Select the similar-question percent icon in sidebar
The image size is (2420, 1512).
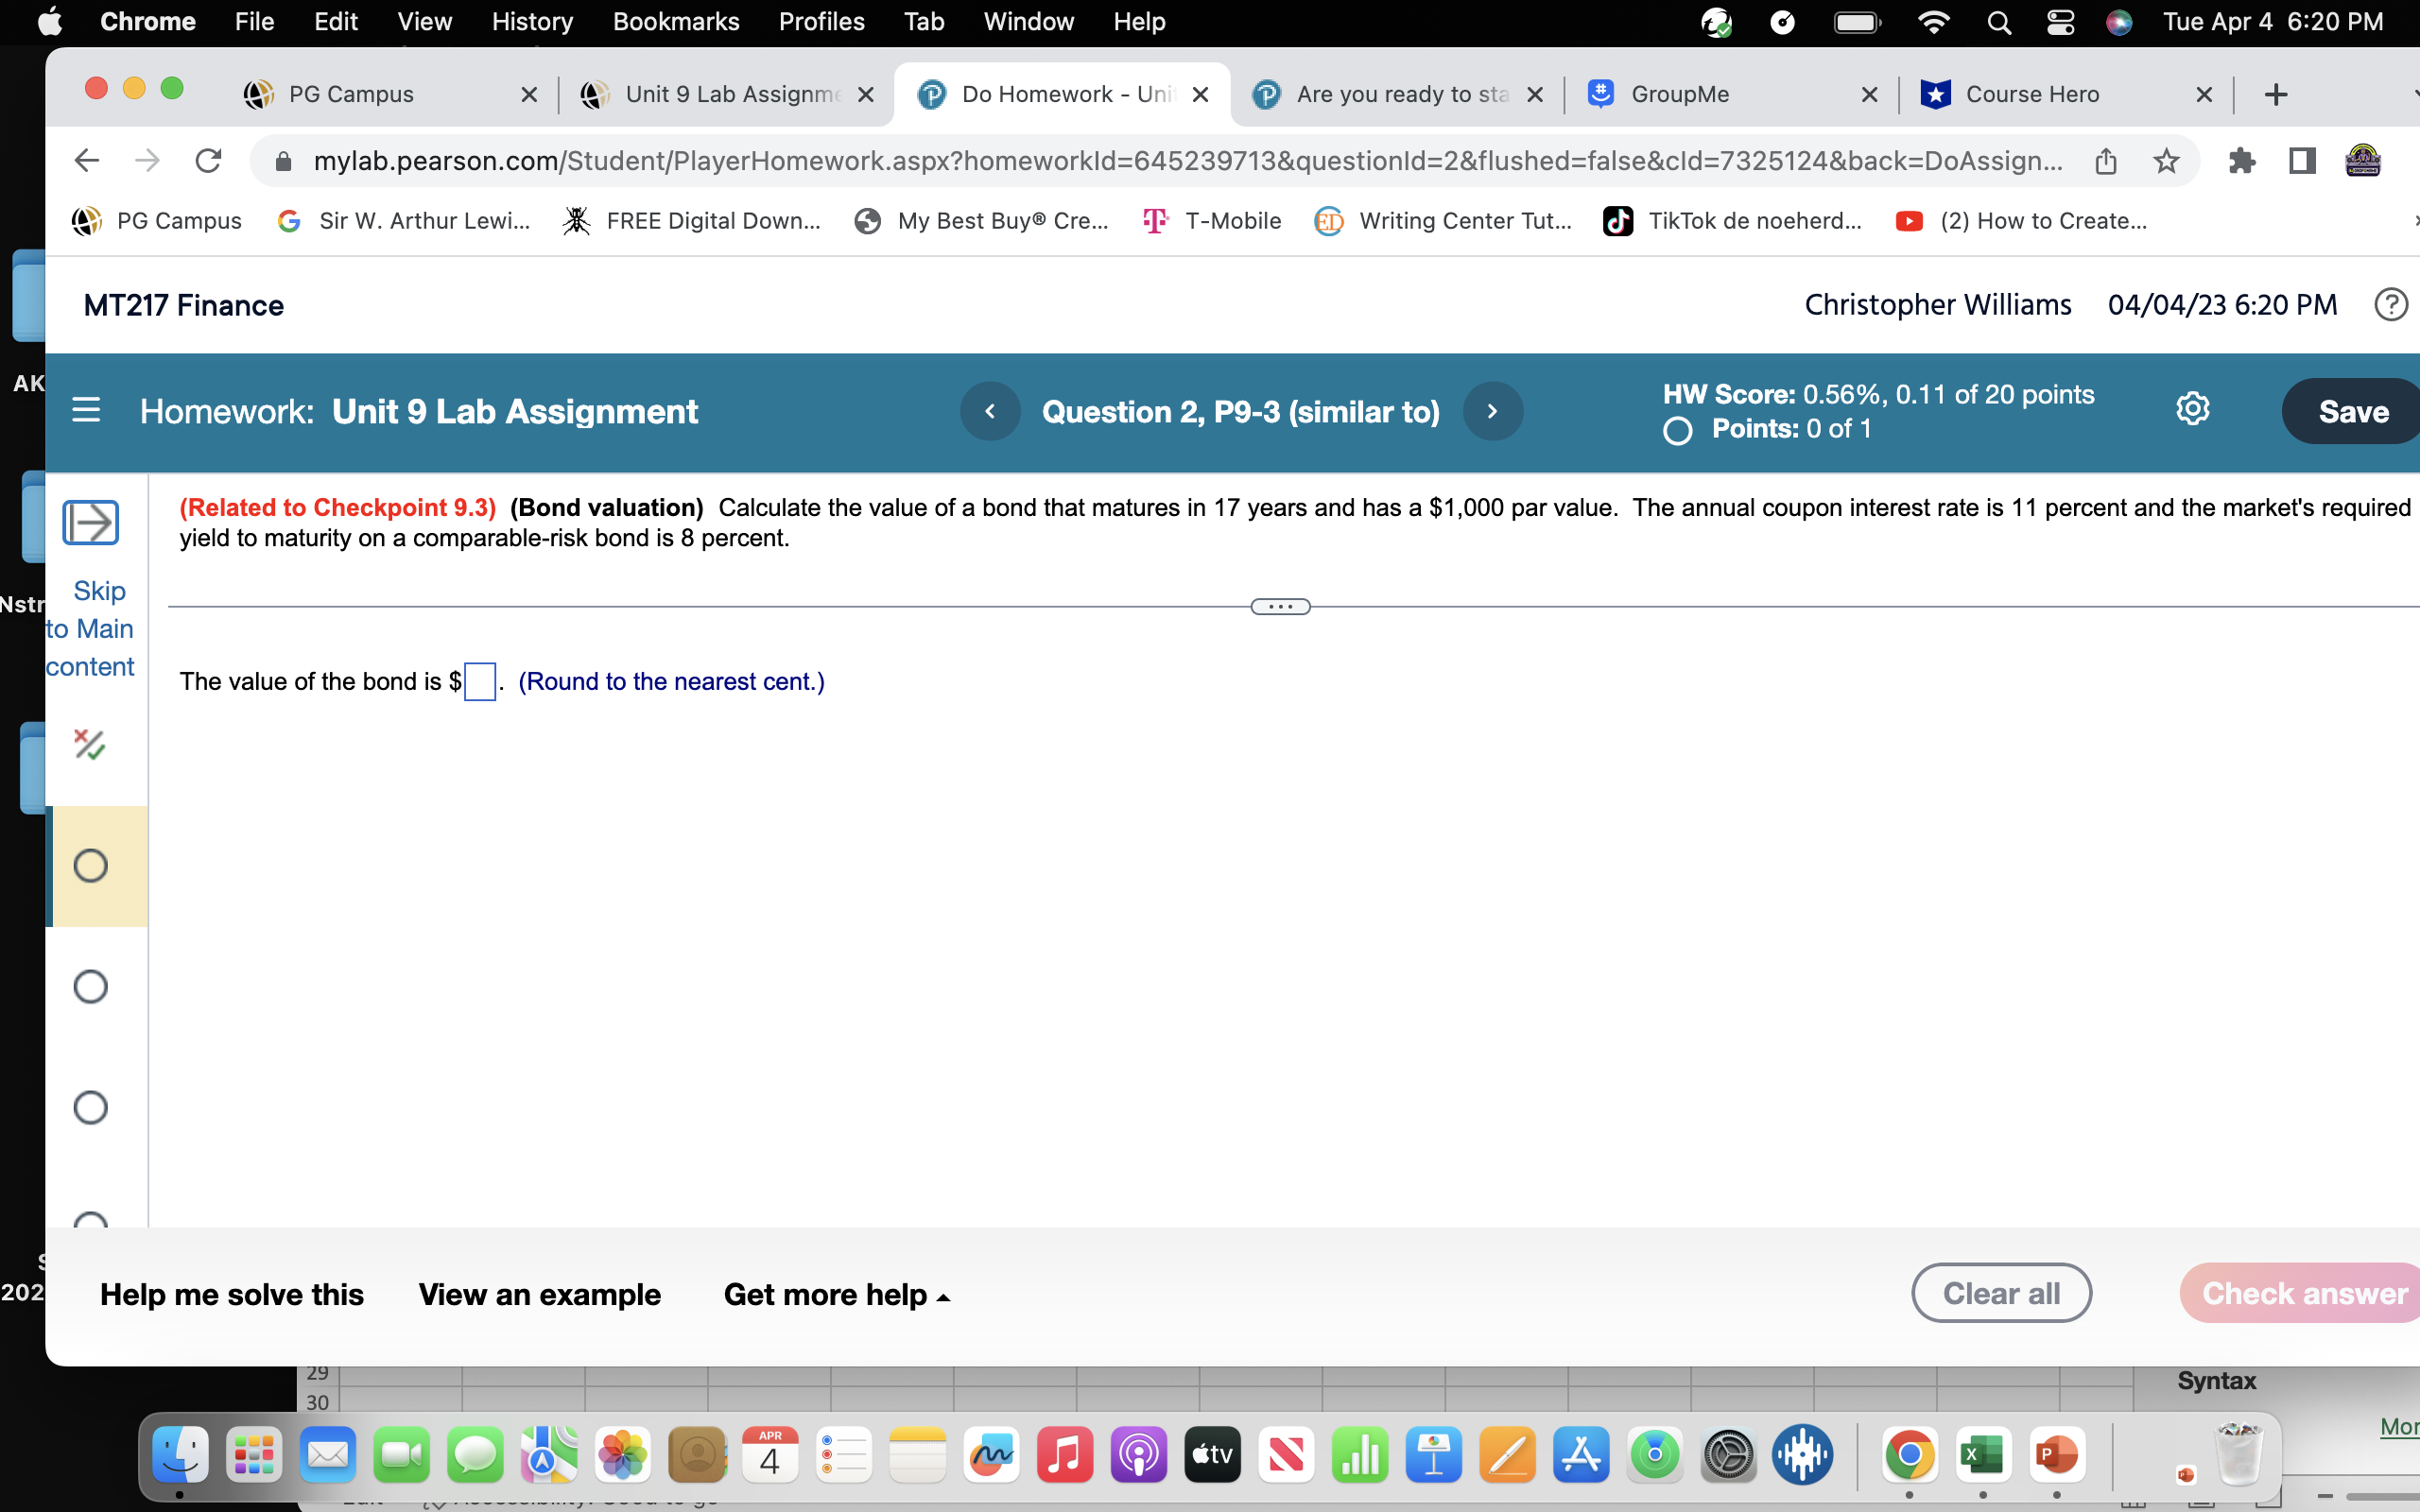tap(90, 744)
